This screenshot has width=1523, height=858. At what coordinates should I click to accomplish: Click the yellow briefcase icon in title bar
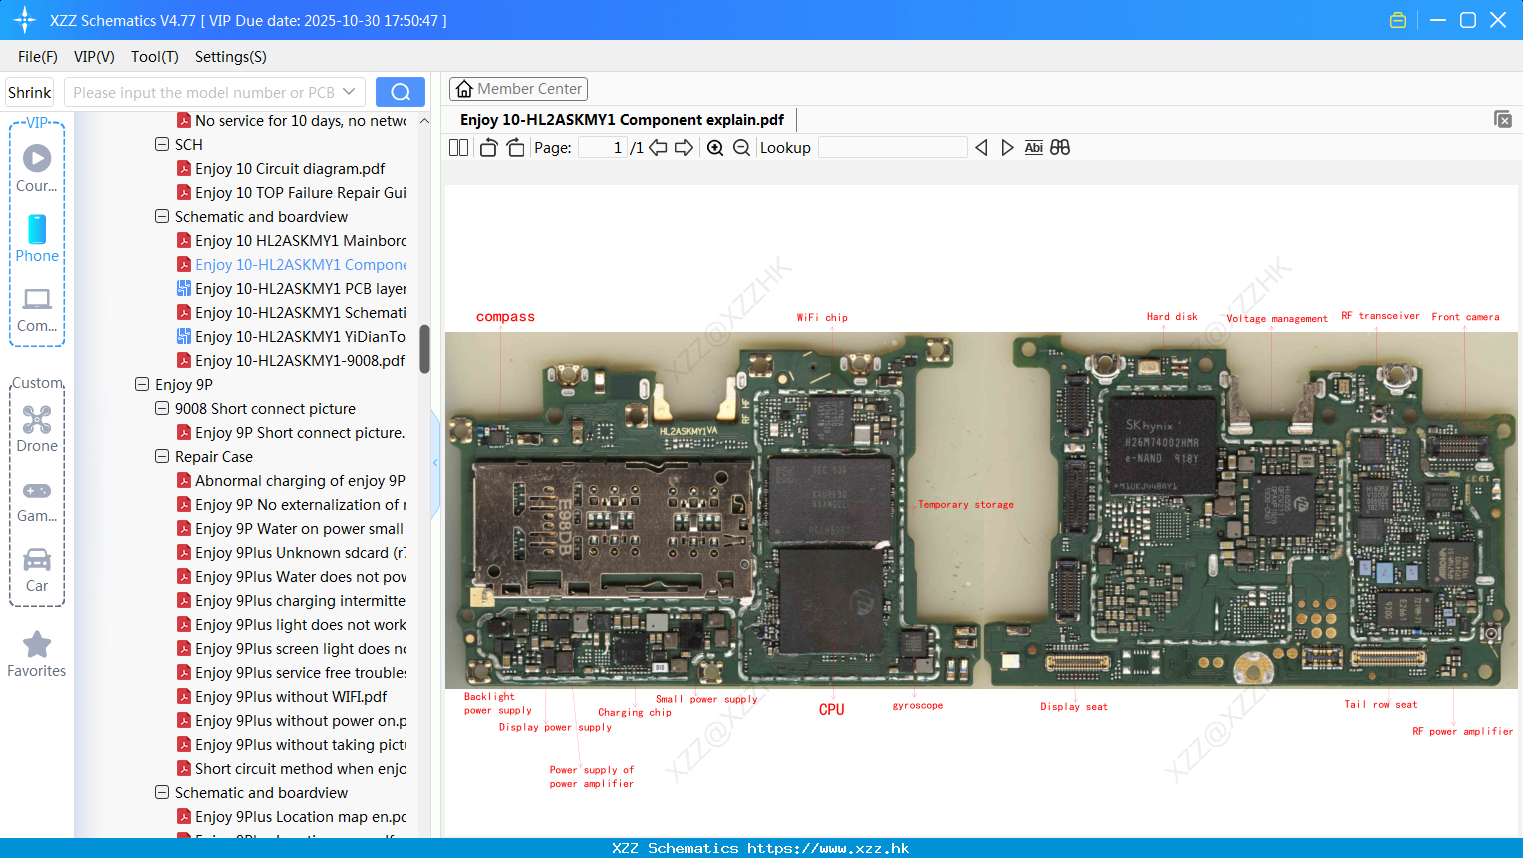click(1398, 20)
